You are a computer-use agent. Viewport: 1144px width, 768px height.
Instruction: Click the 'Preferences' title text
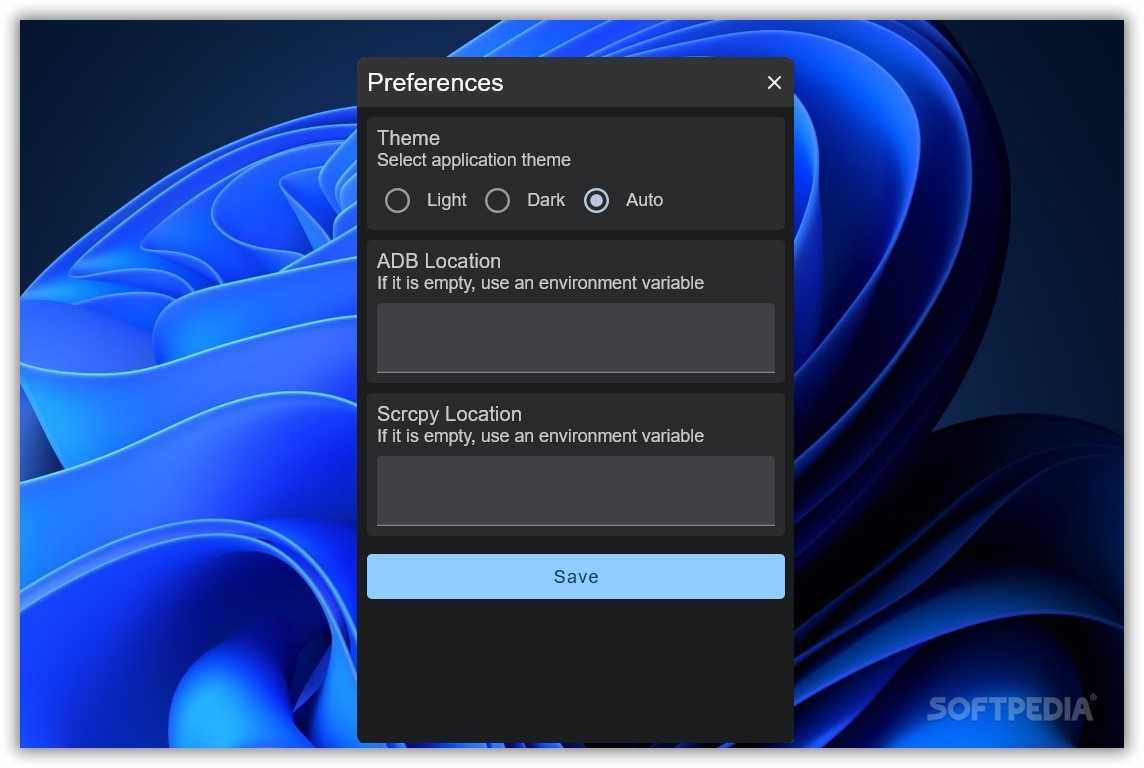click(435, 82)
